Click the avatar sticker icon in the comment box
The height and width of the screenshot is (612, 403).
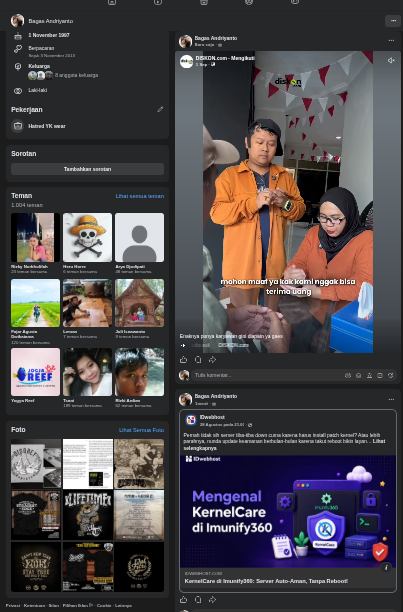348,375
